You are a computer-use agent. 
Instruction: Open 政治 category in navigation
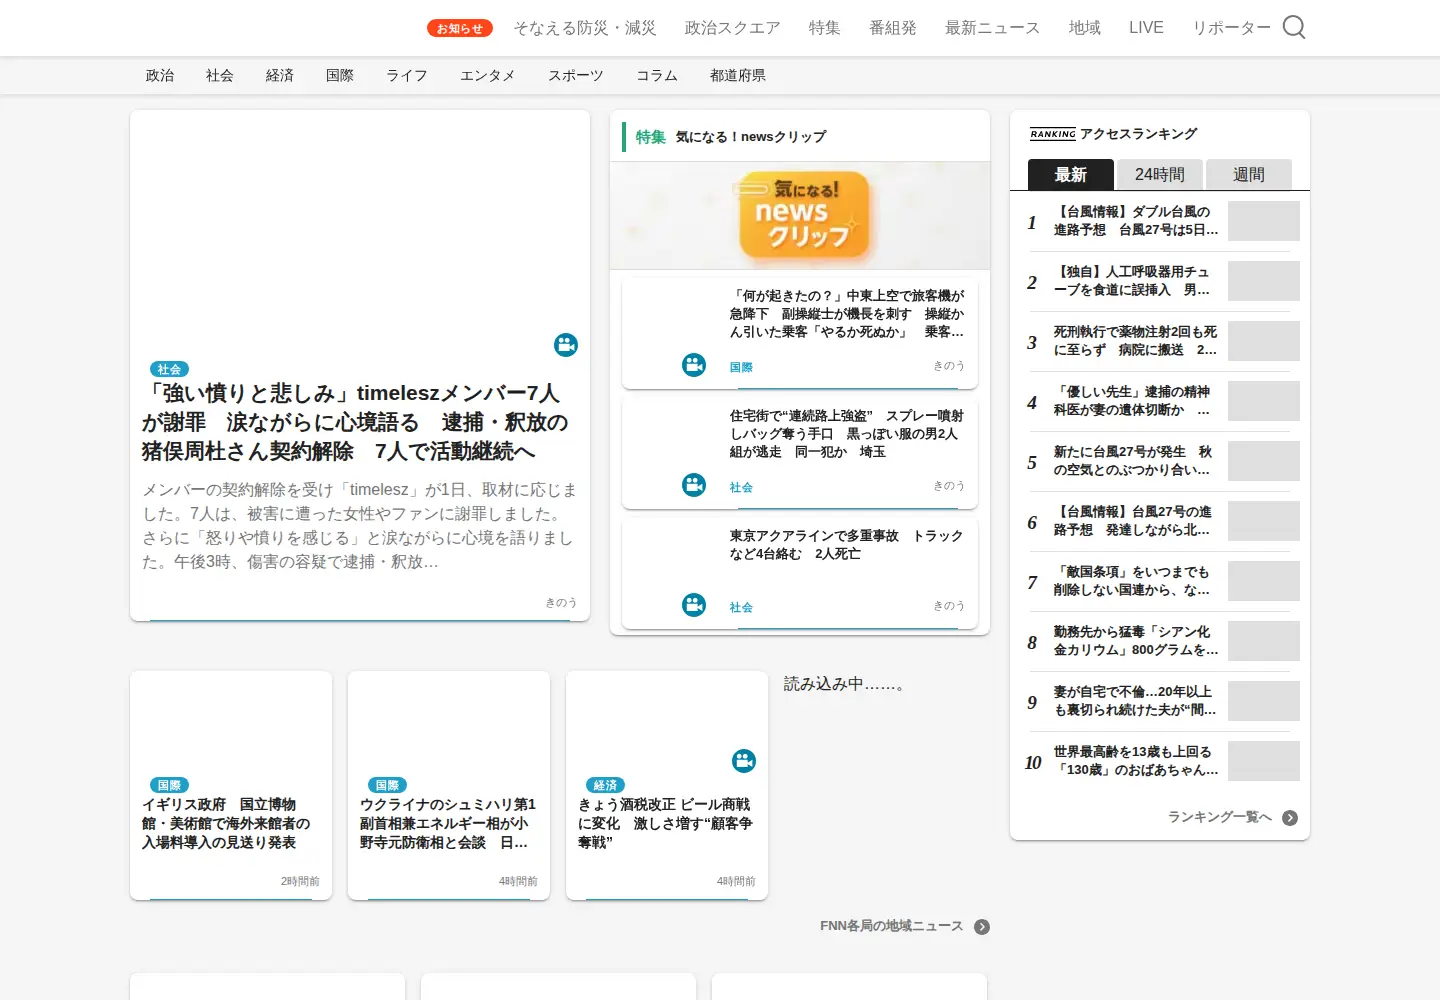click(x=160, y=76)
